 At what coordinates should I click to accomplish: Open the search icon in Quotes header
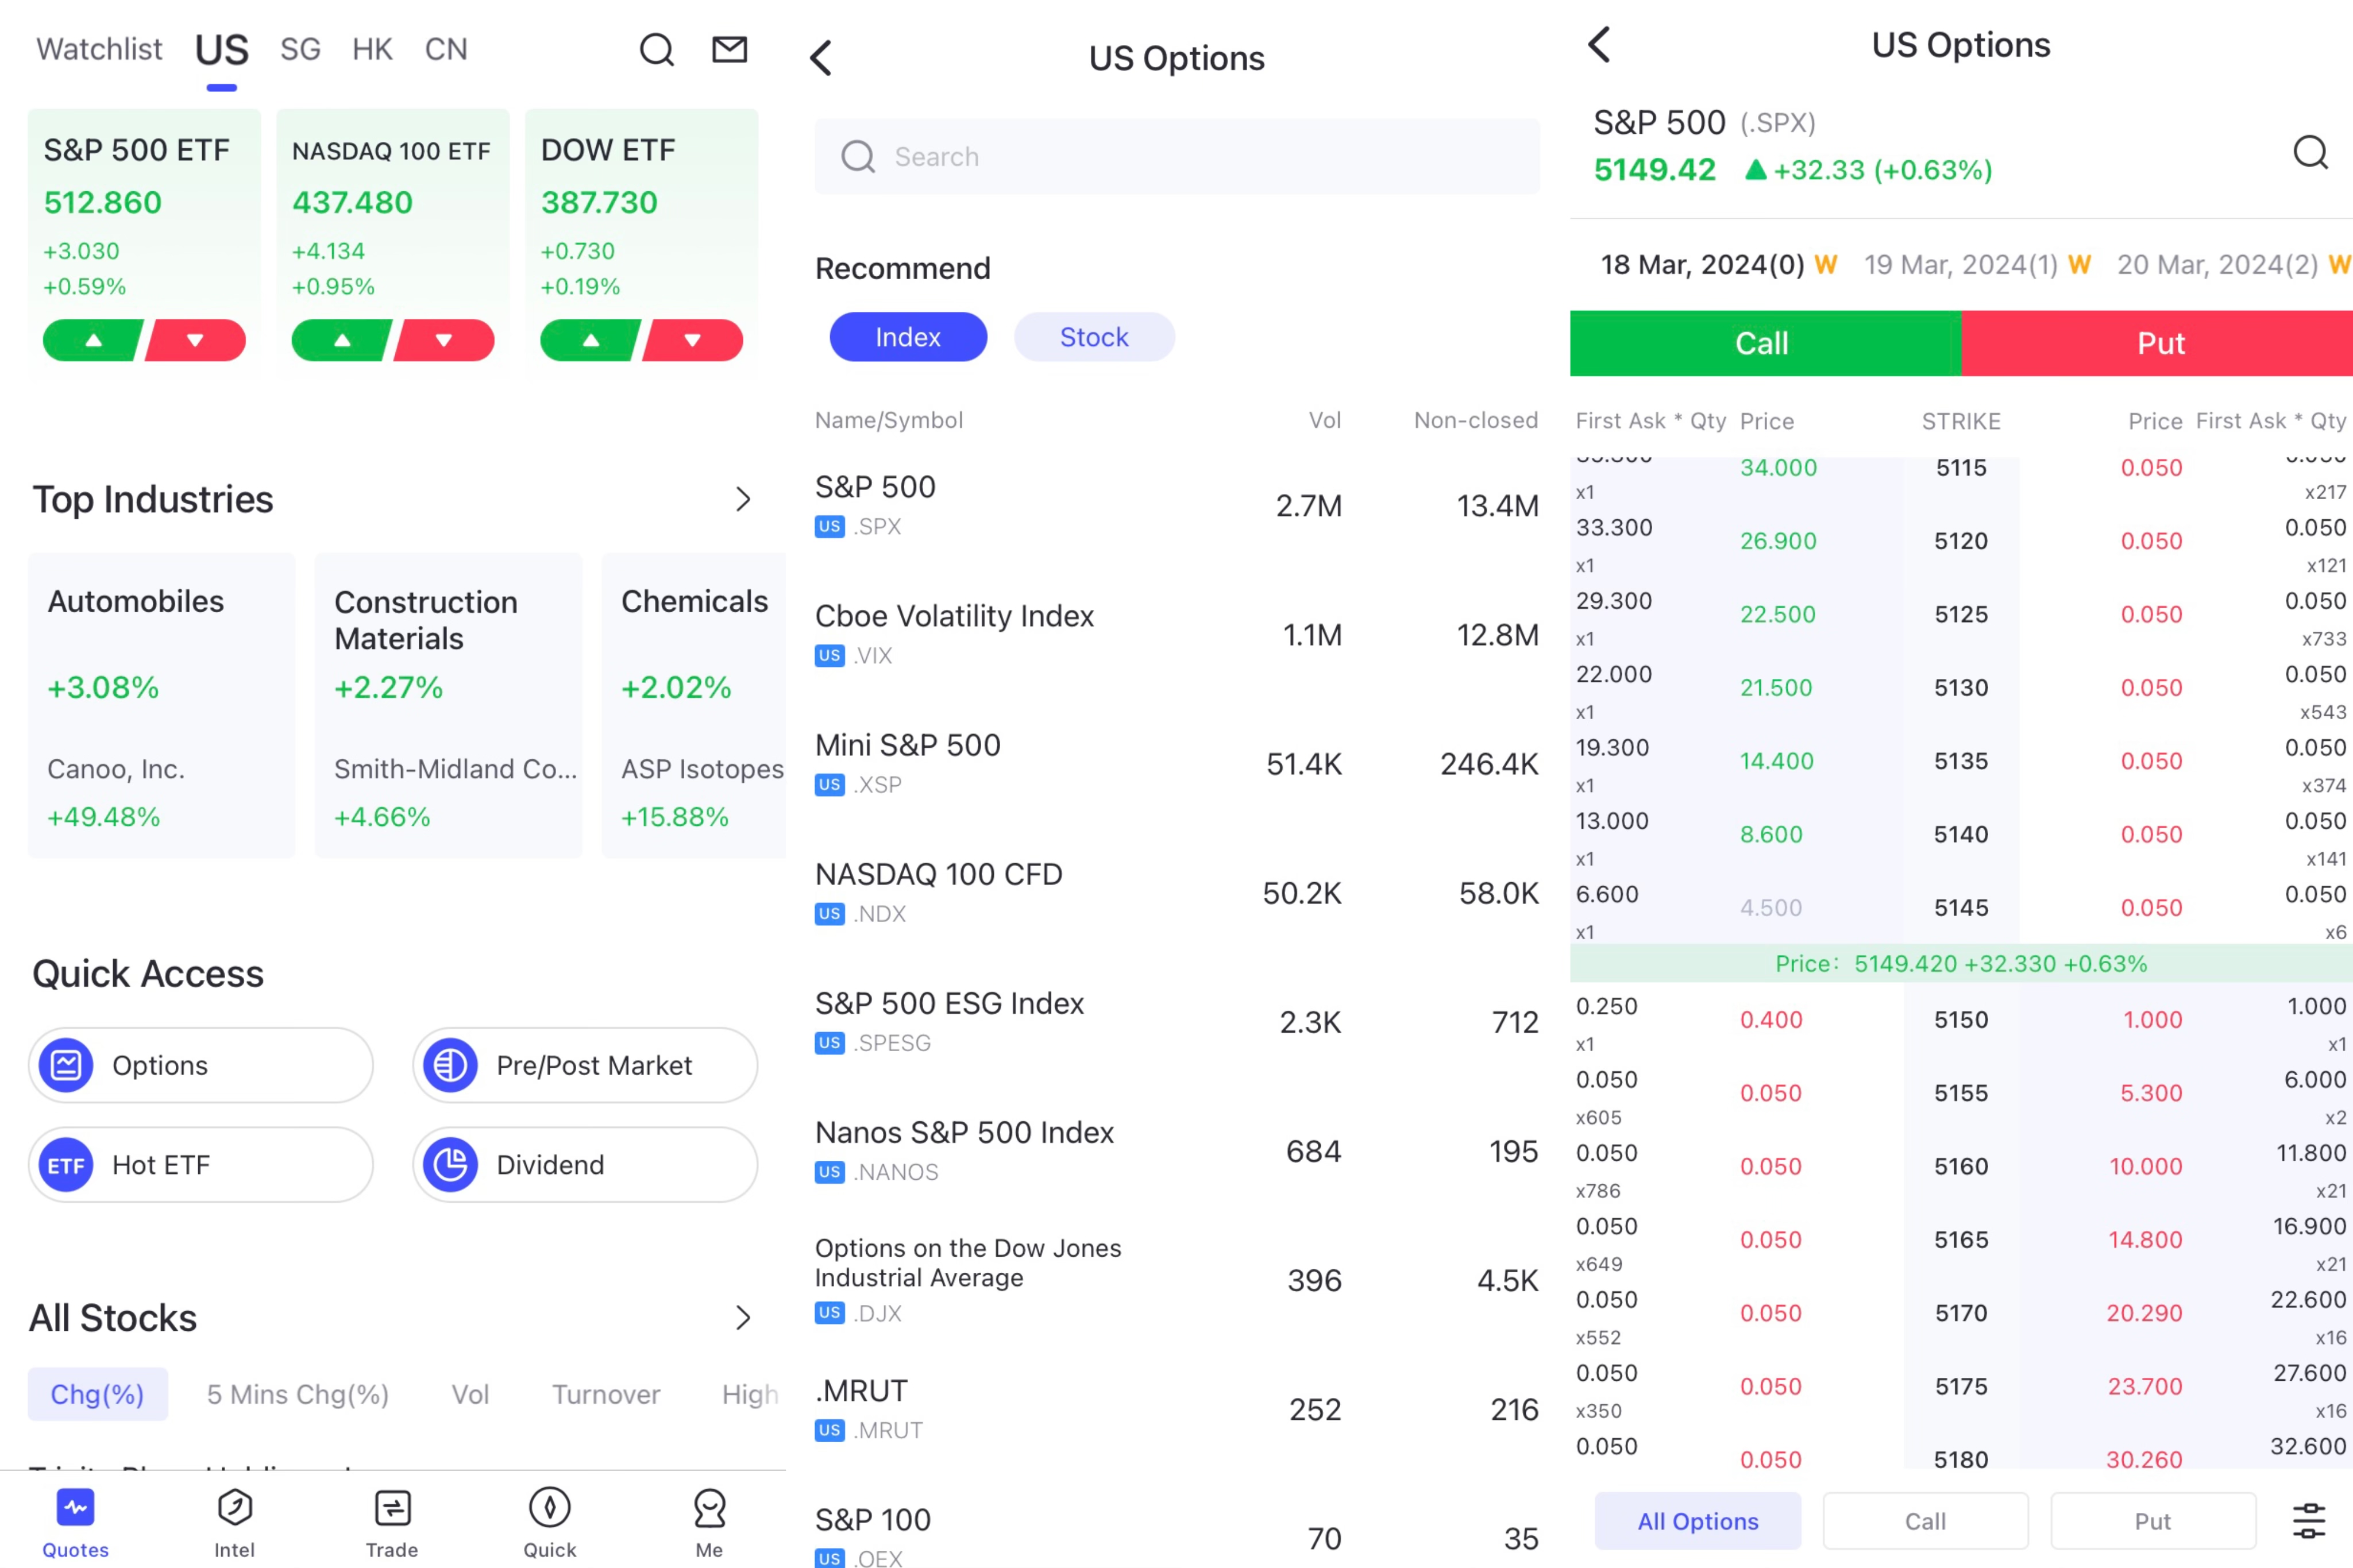(656, 49)
